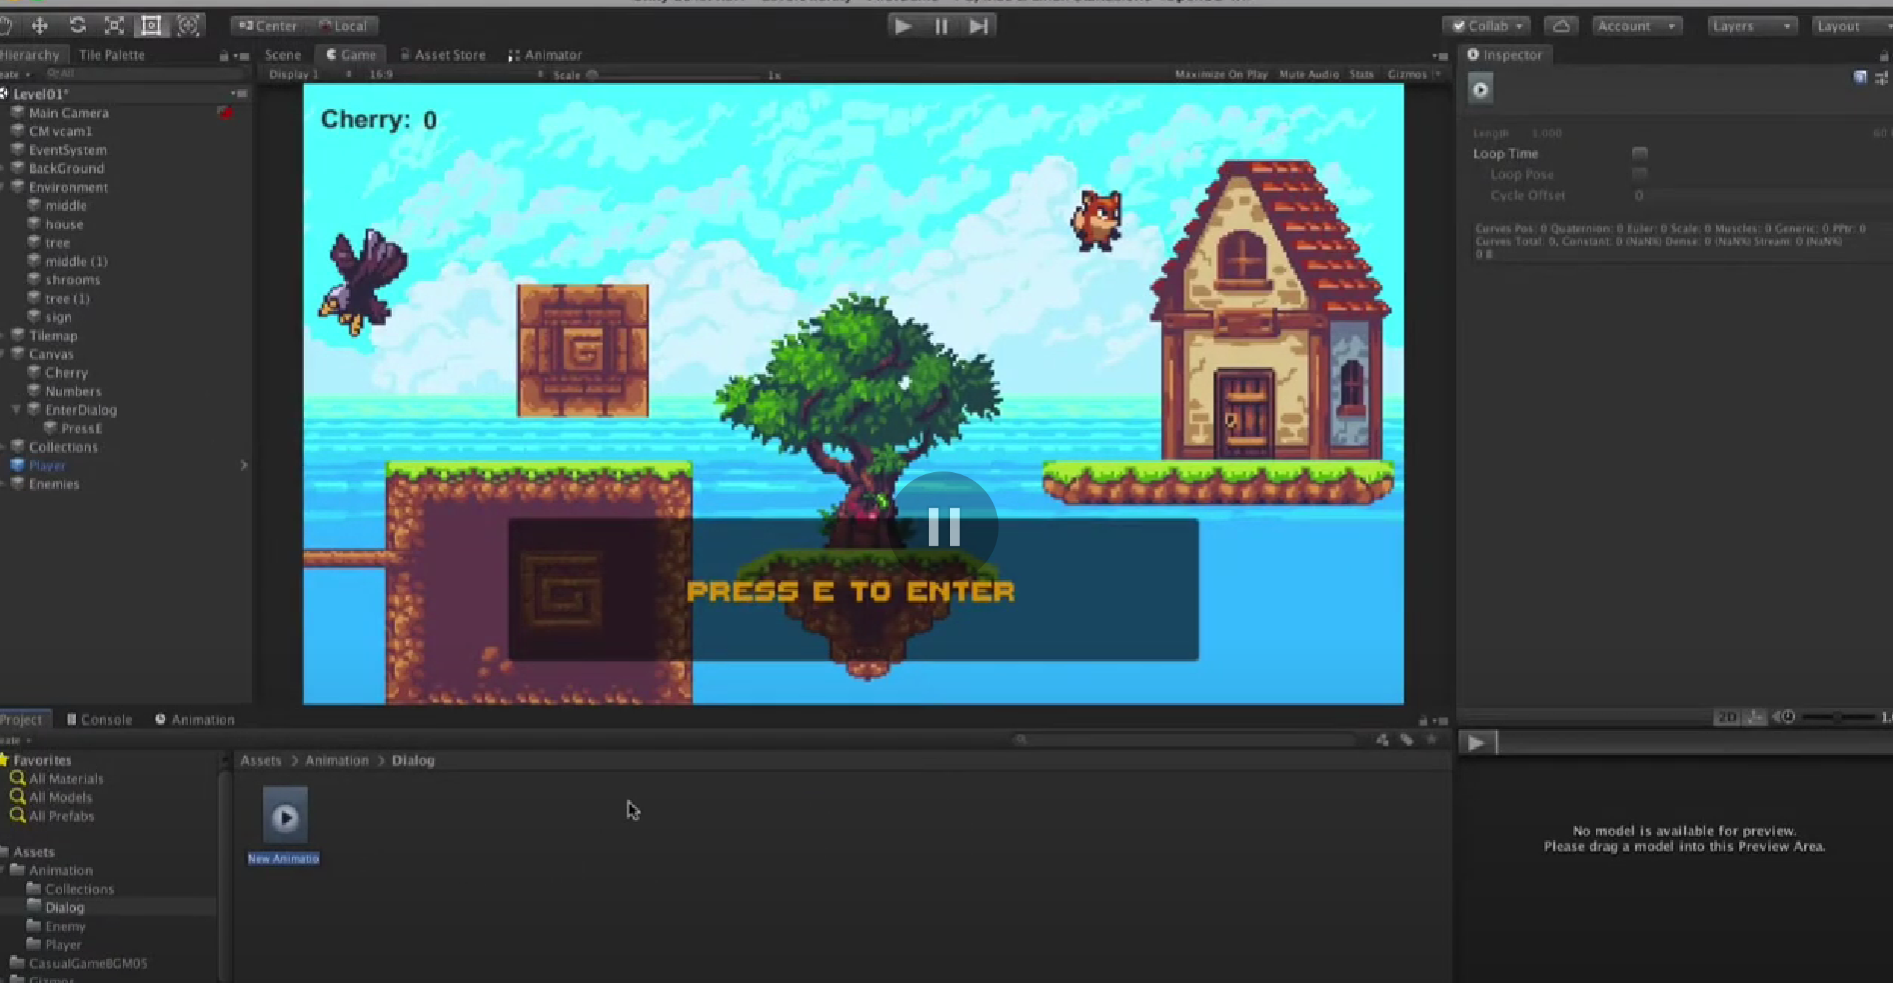Click the Project search field
This screenshot has height=983, width=1893.
[1186, 740]
